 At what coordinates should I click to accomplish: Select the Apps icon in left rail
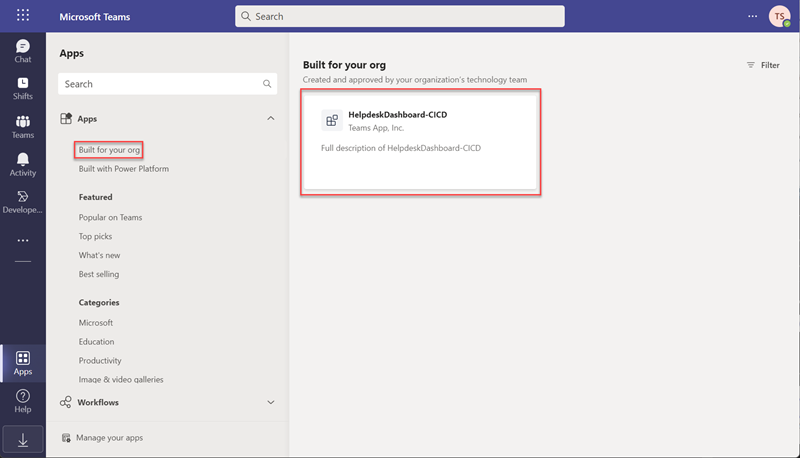[x=23, y=364]
